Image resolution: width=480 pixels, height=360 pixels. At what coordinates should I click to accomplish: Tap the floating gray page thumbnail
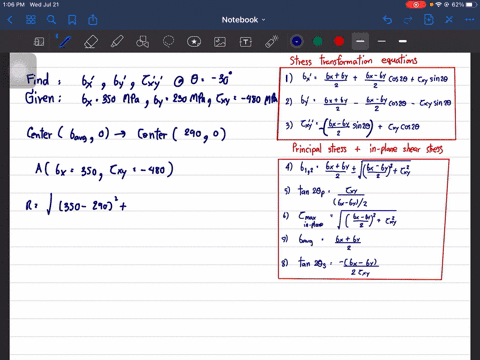(22, 70)
